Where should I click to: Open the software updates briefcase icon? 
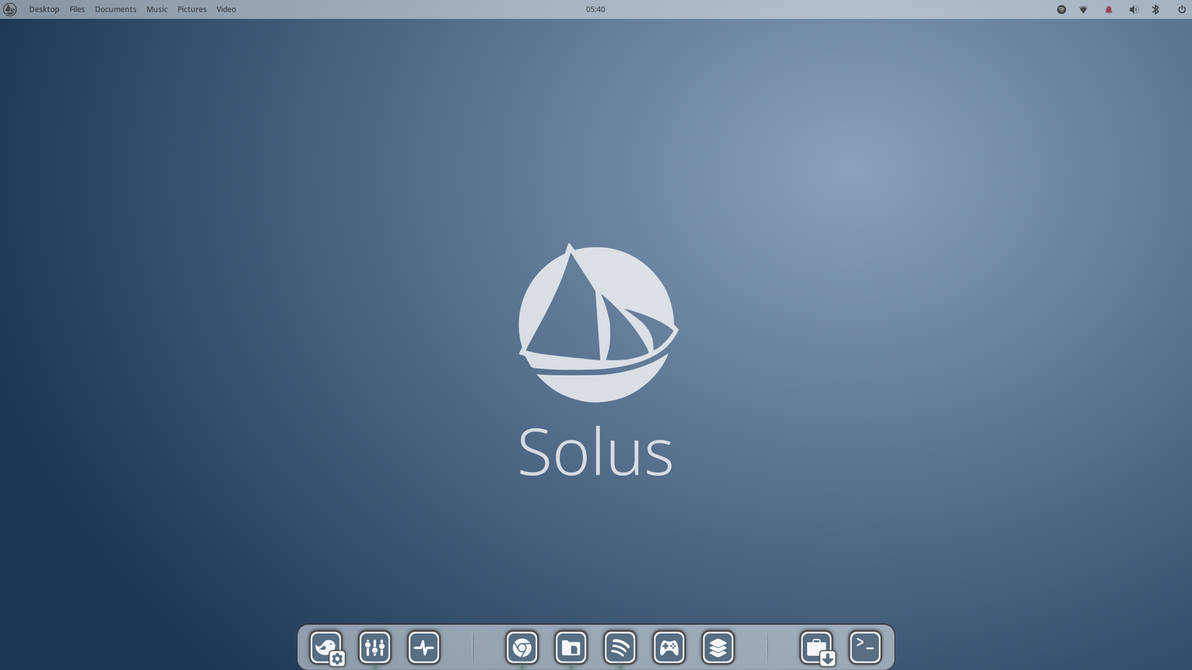point(816,647)
